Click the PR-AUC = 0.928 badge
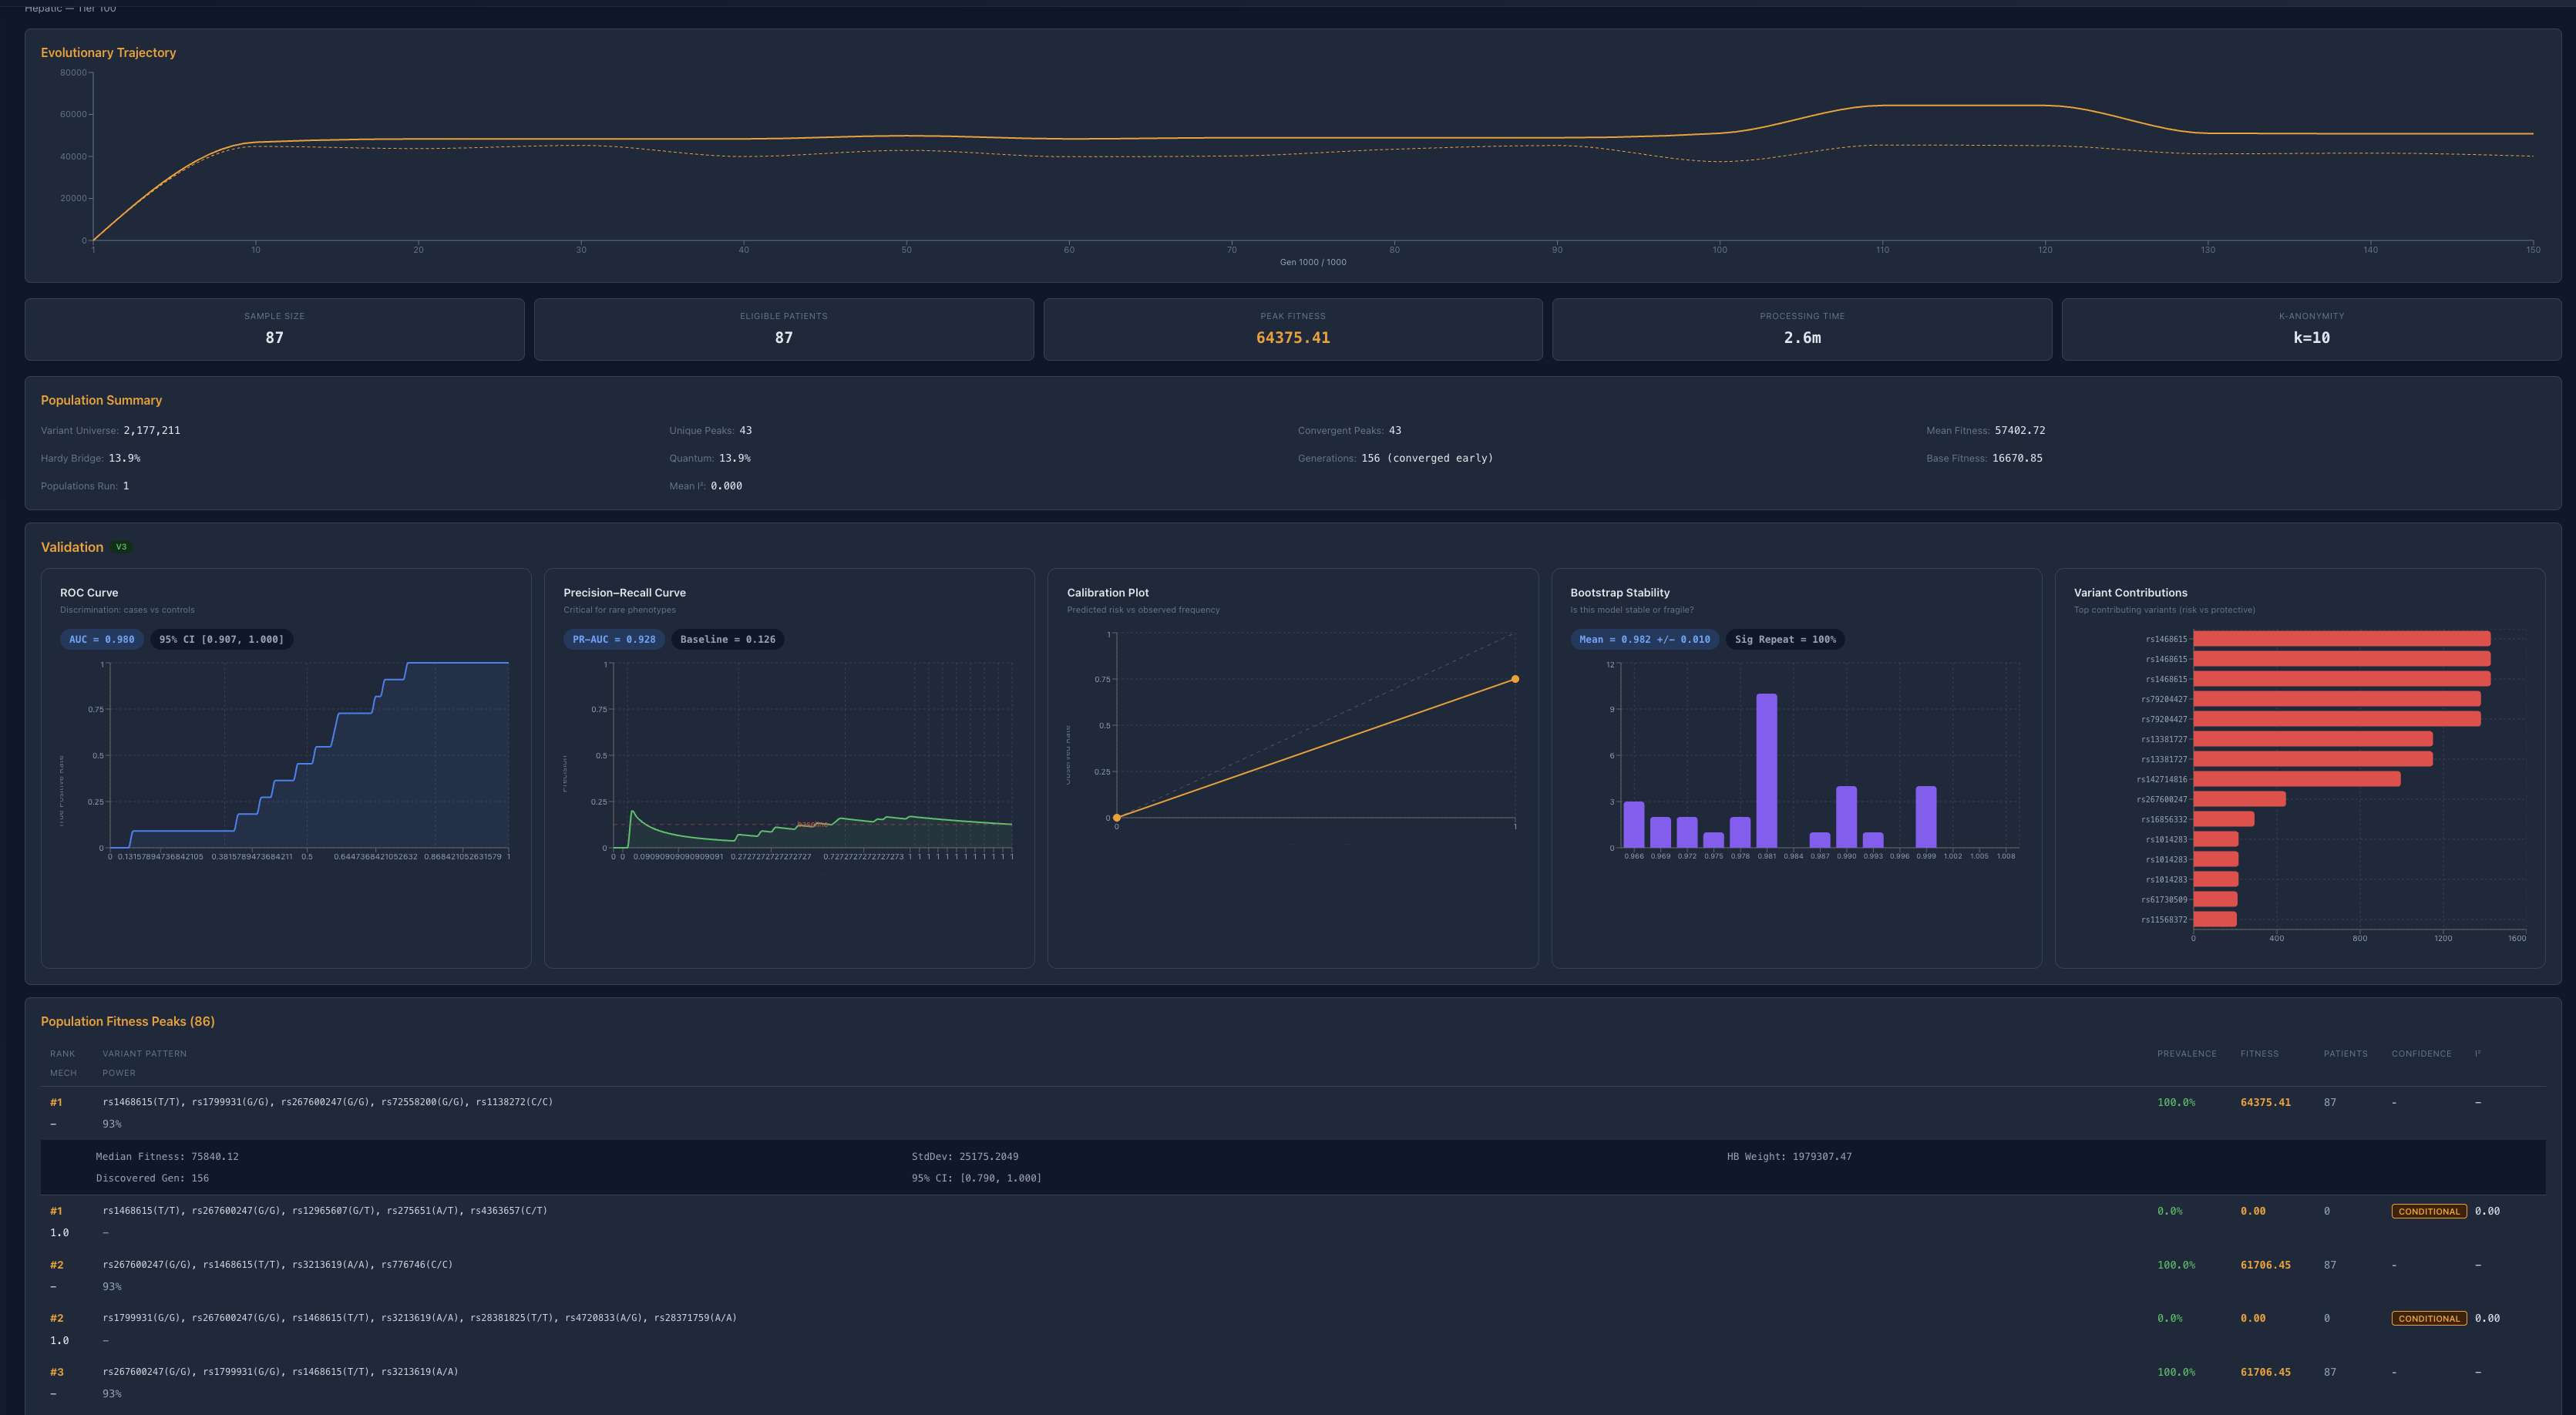Viewport: 2576px width, 1415px height. pyautogui.click(x=614, y=639)
